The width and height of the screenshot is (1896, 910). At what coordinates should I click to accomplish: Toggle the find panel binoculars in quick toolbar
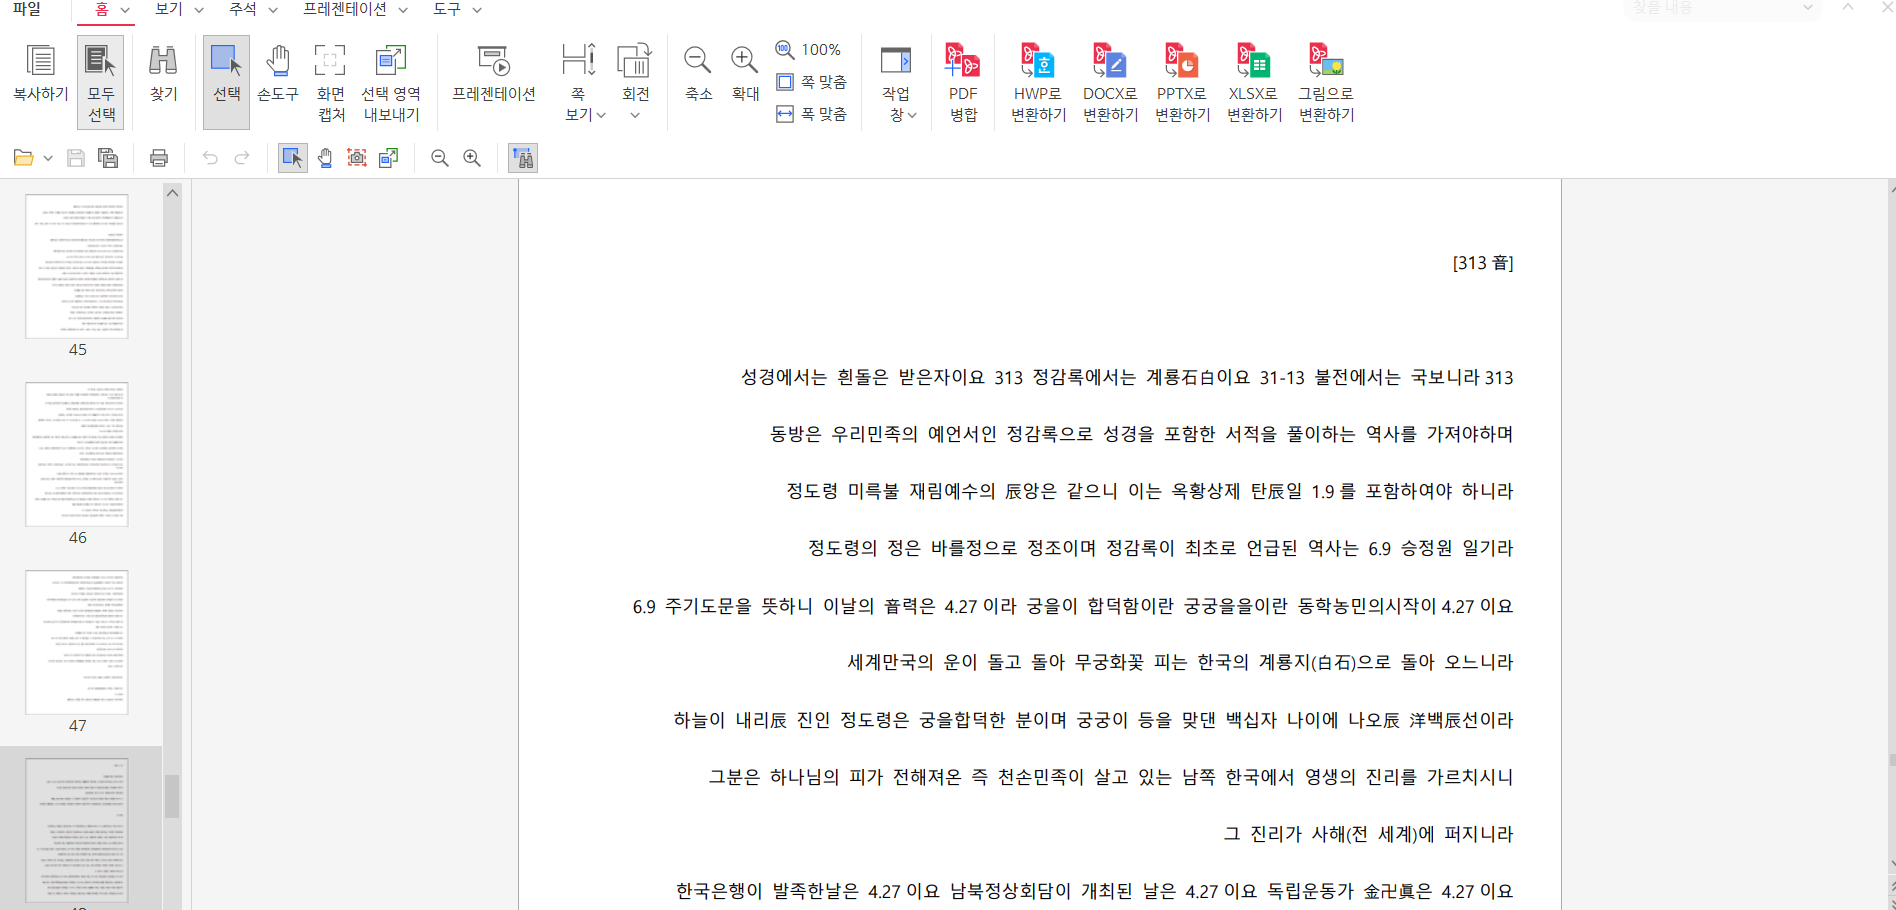523,158
